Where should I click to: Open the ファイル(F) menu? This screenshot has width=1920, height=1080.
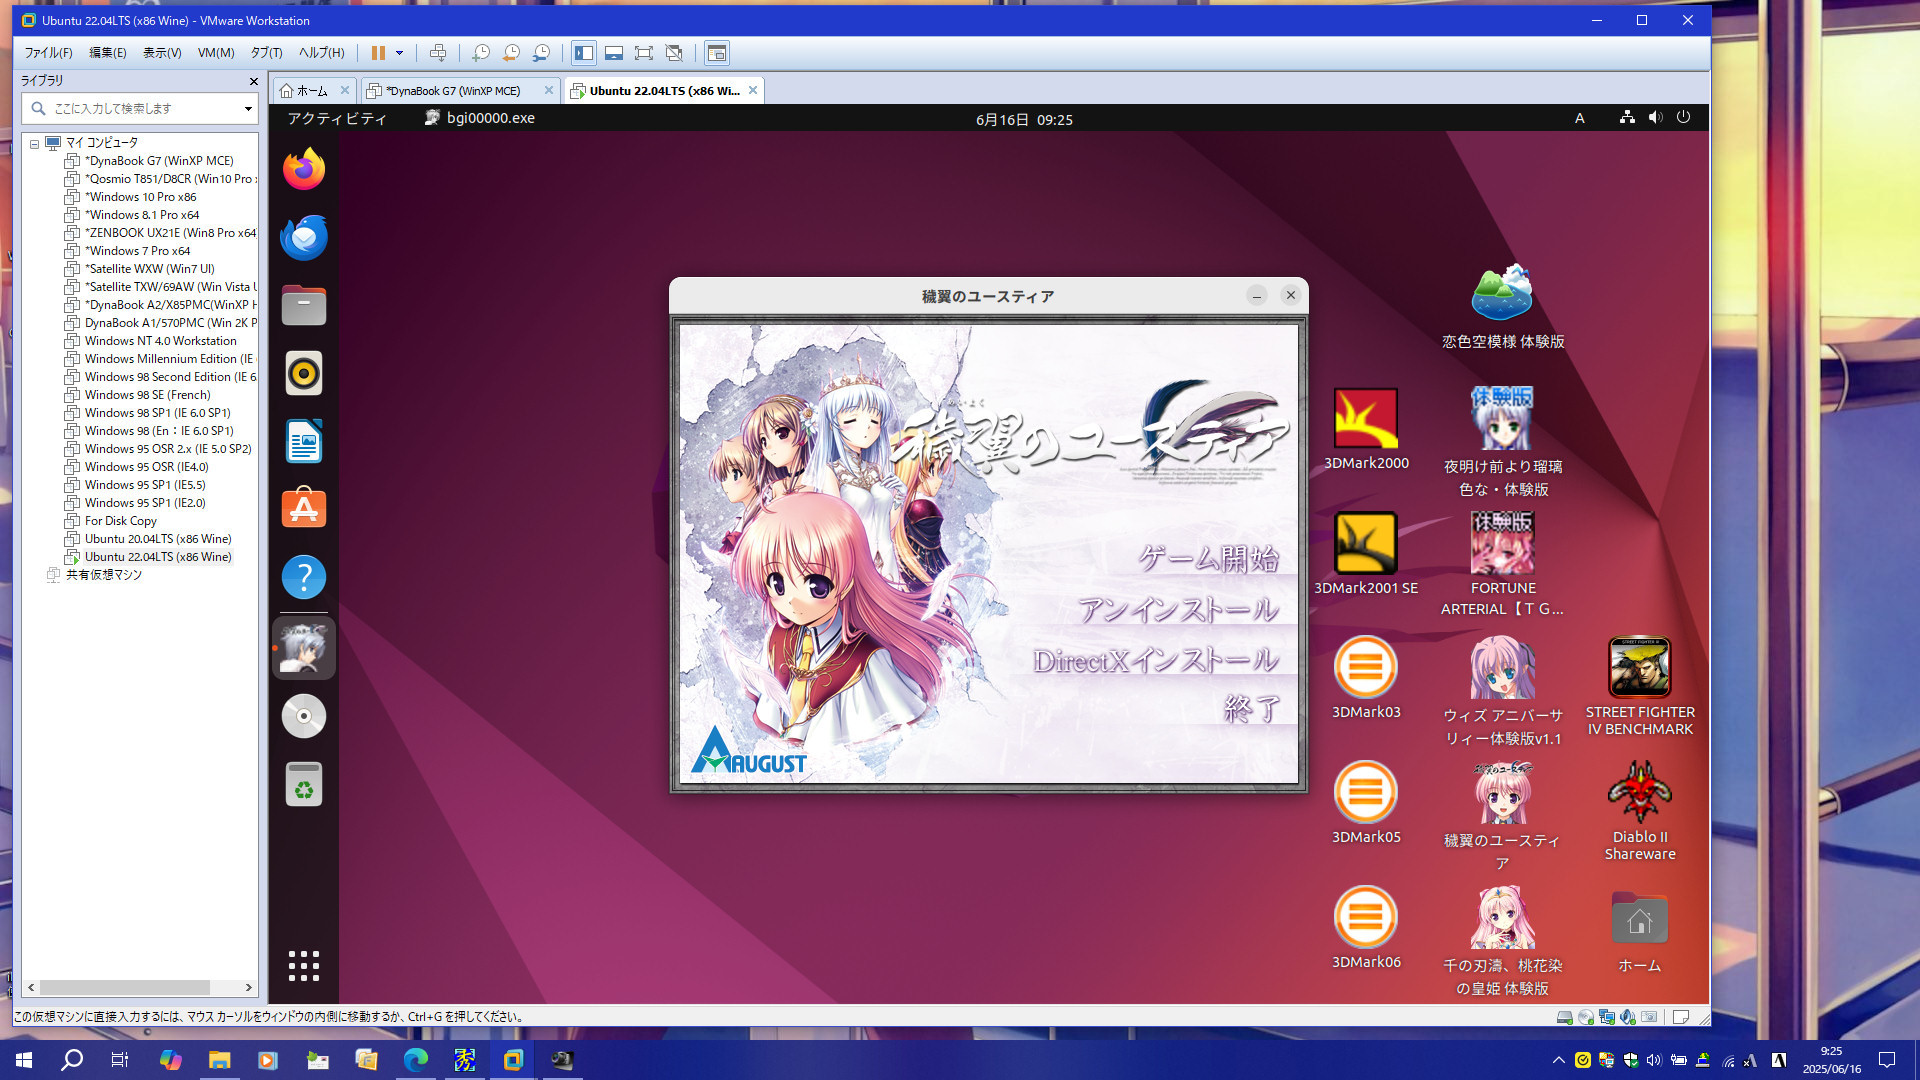(x=49, y=53)
